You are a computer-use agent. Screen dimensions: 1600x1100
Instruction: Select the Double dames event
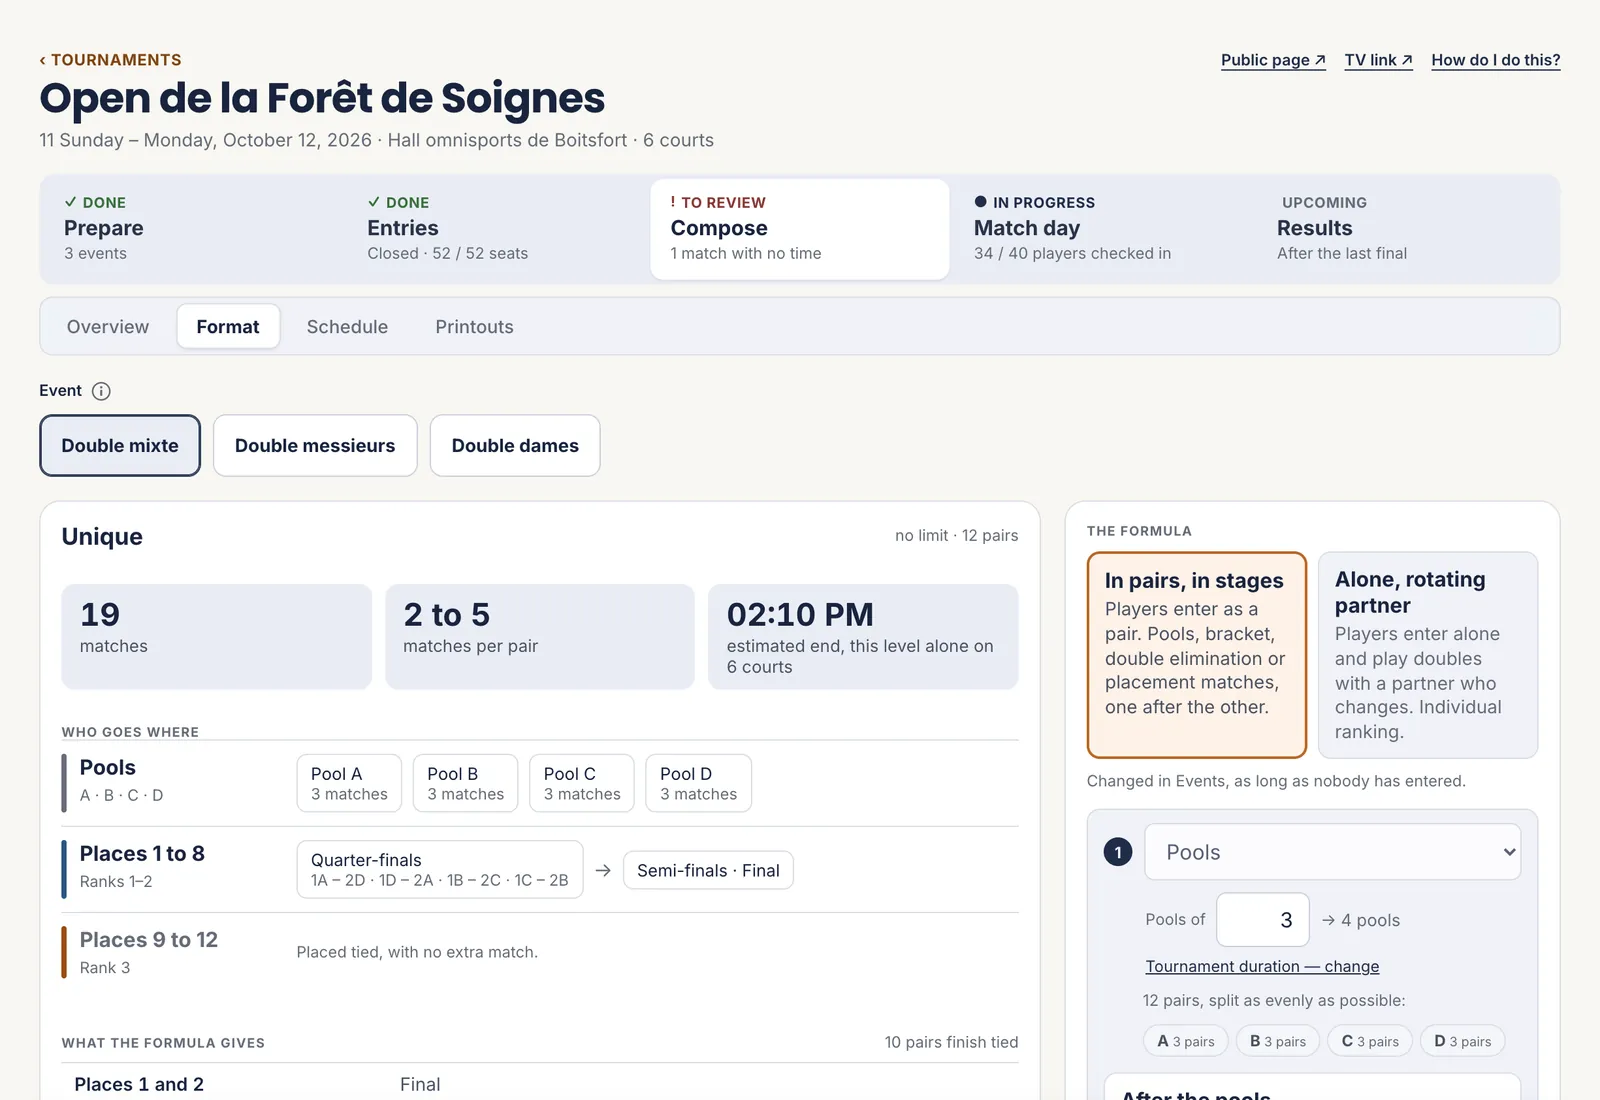(x=515, y=446)
